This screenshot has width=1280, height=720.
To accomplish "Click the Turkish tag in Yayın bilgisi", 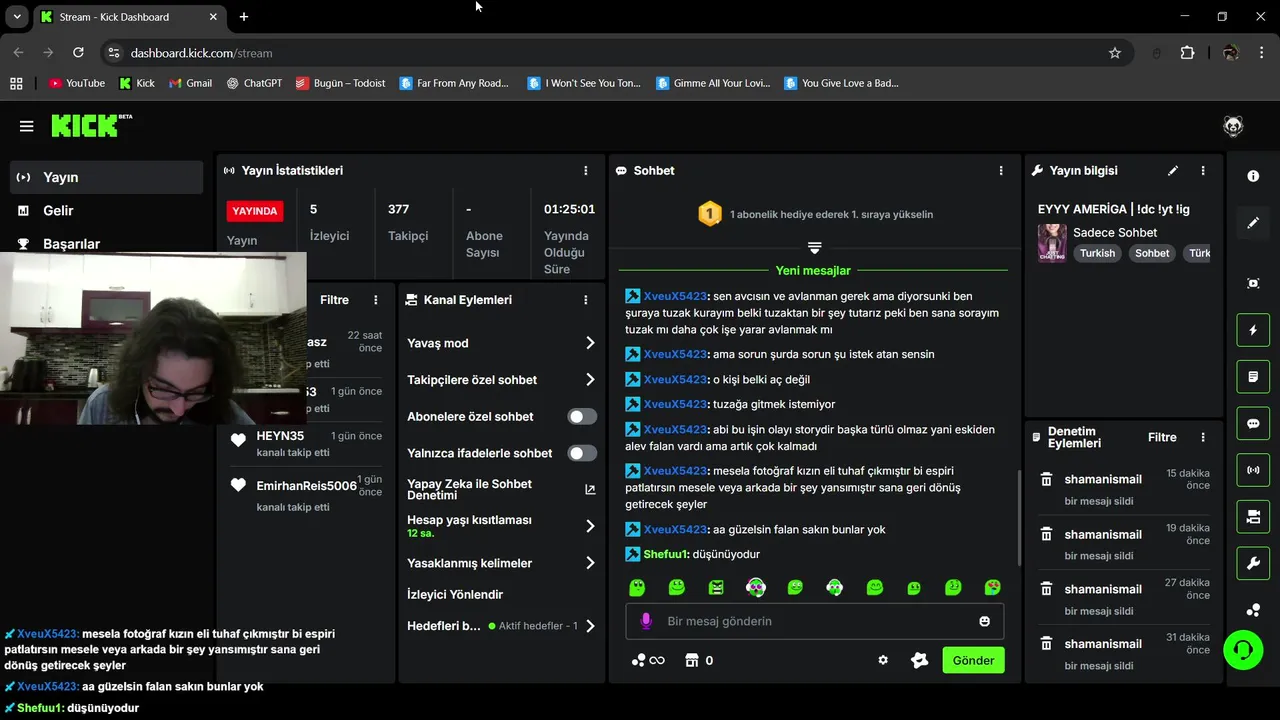I will pyautogui.click(x=1097, y=253).
